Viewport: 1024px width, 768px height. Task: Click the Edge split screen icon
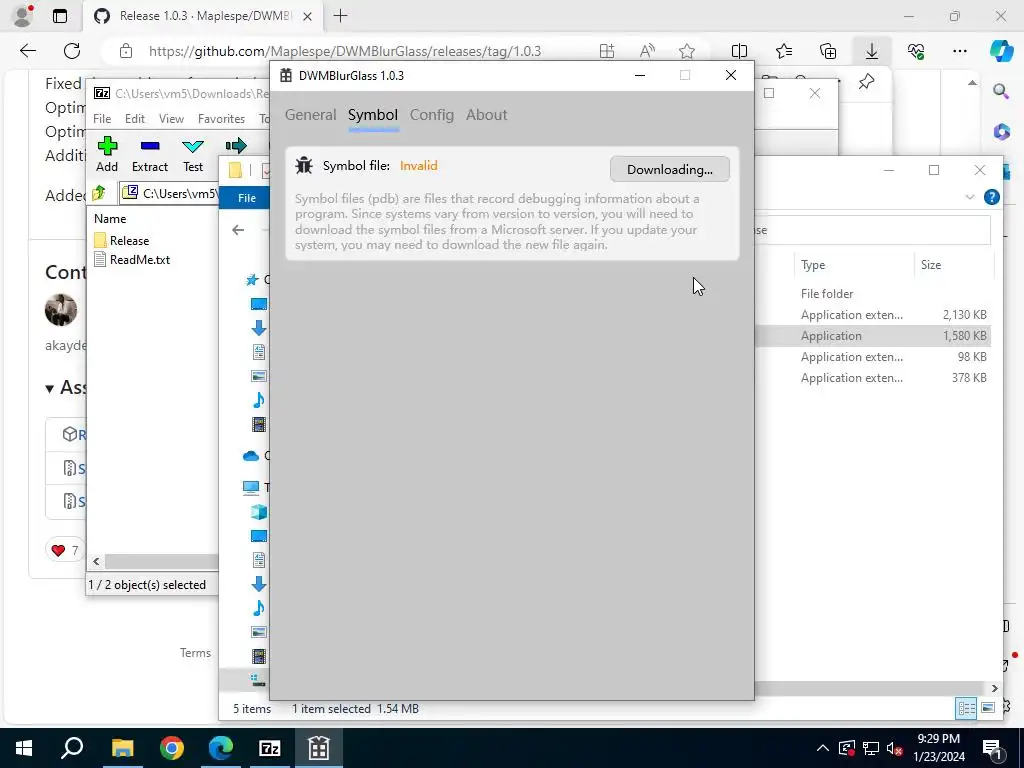pos(739,51)
